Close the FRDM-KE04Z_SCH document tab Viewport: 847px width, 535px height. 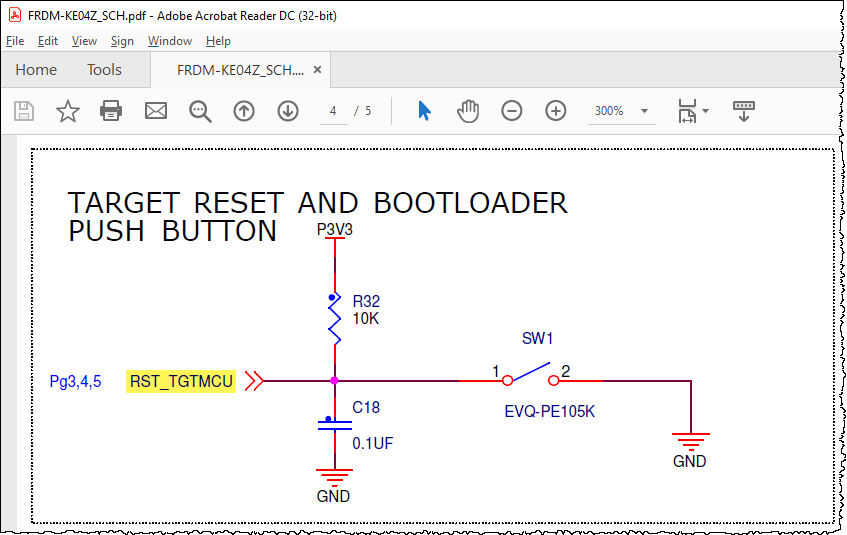pyautogui.click(x=318, y=69)
